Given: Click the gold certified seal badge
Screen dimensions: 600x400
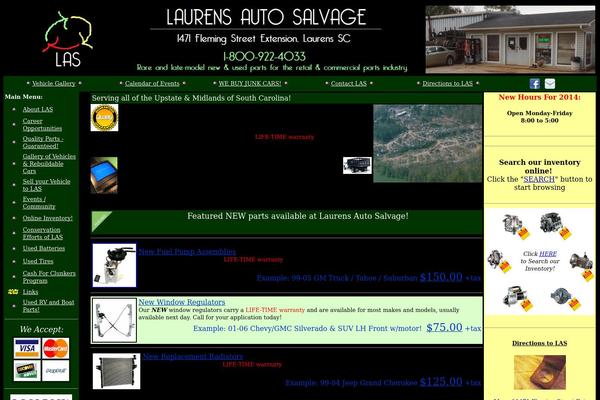Looking at the screenshot, I should (x=104, y=118).
